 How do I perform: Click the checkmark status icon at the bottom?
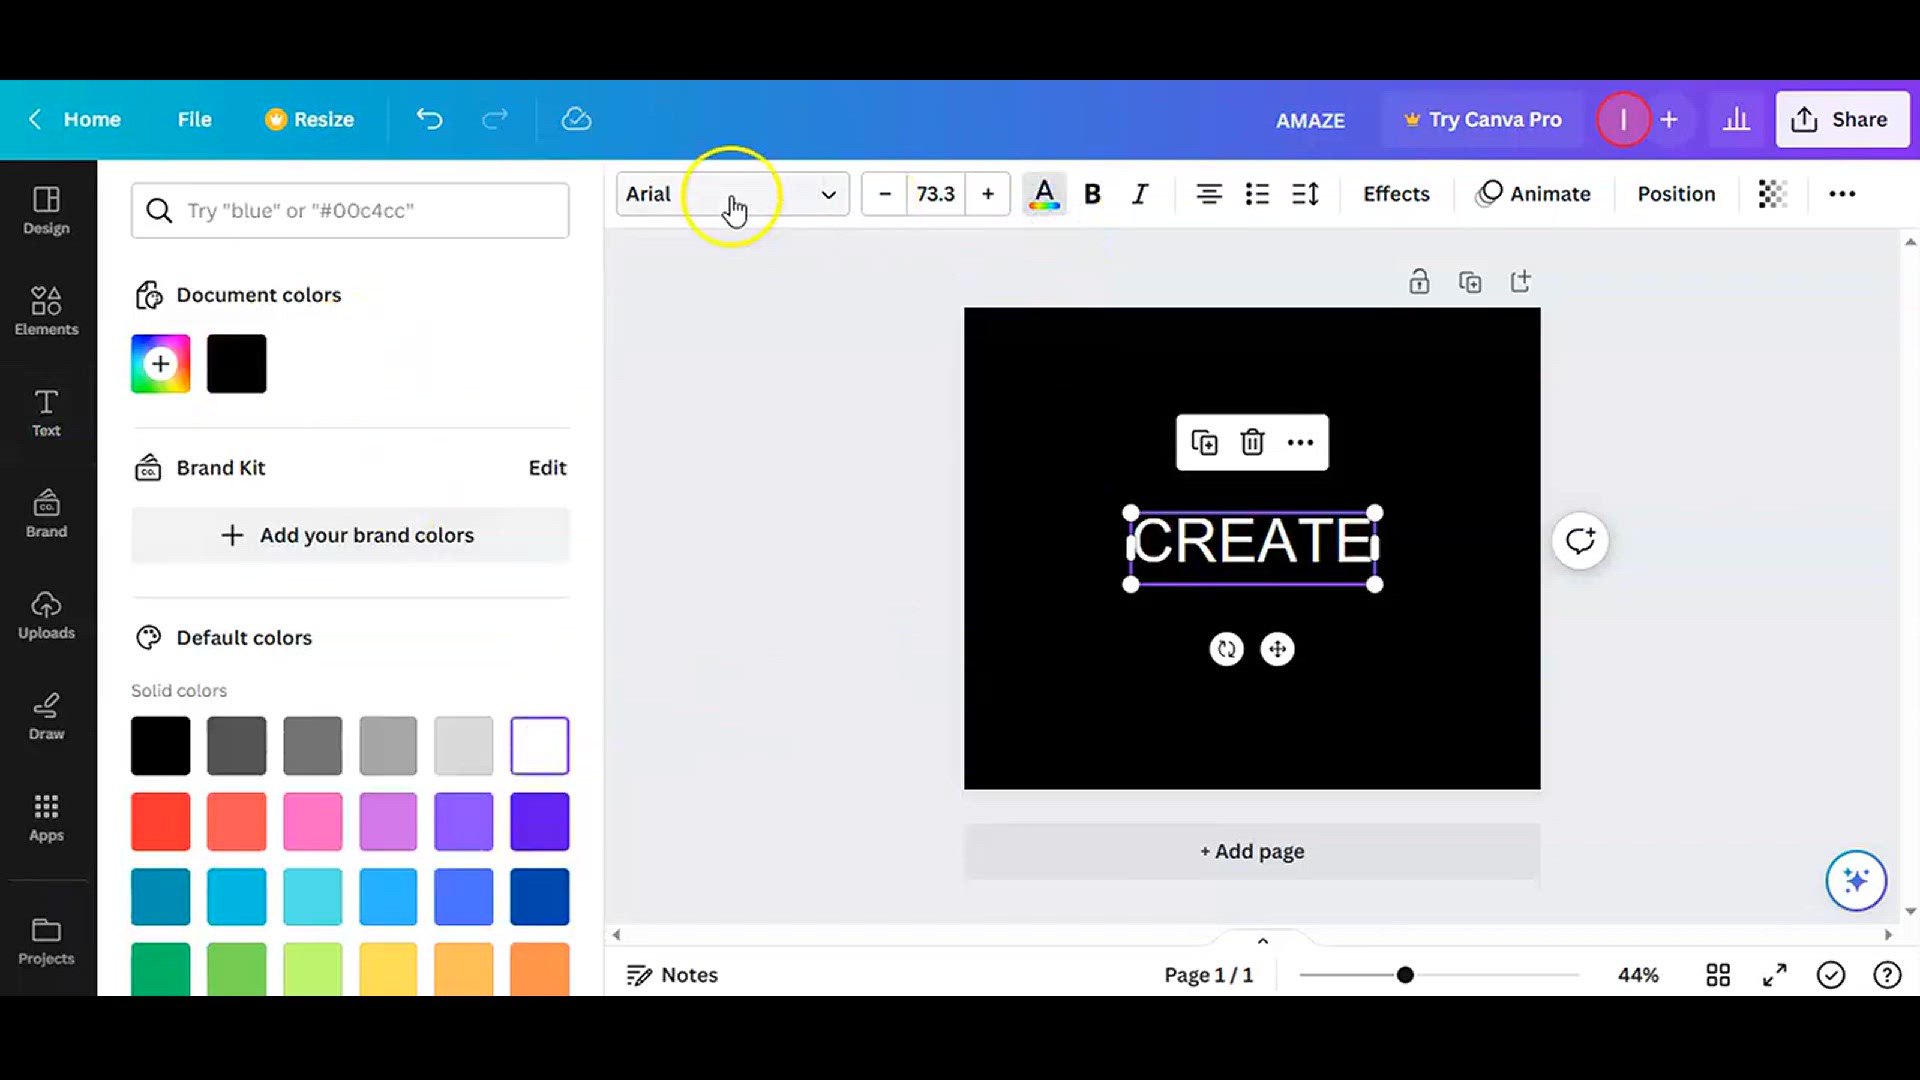click(x=1831, y=975)
